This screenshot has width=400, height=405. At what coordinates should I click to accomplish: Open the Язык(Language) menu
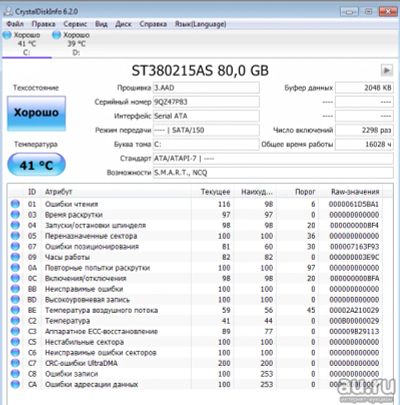coord(201,24)
